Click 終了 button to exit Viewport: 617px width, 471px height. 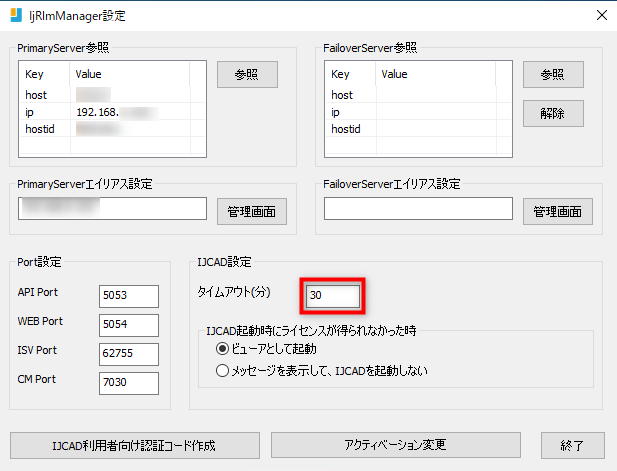[x=573, y=445]
